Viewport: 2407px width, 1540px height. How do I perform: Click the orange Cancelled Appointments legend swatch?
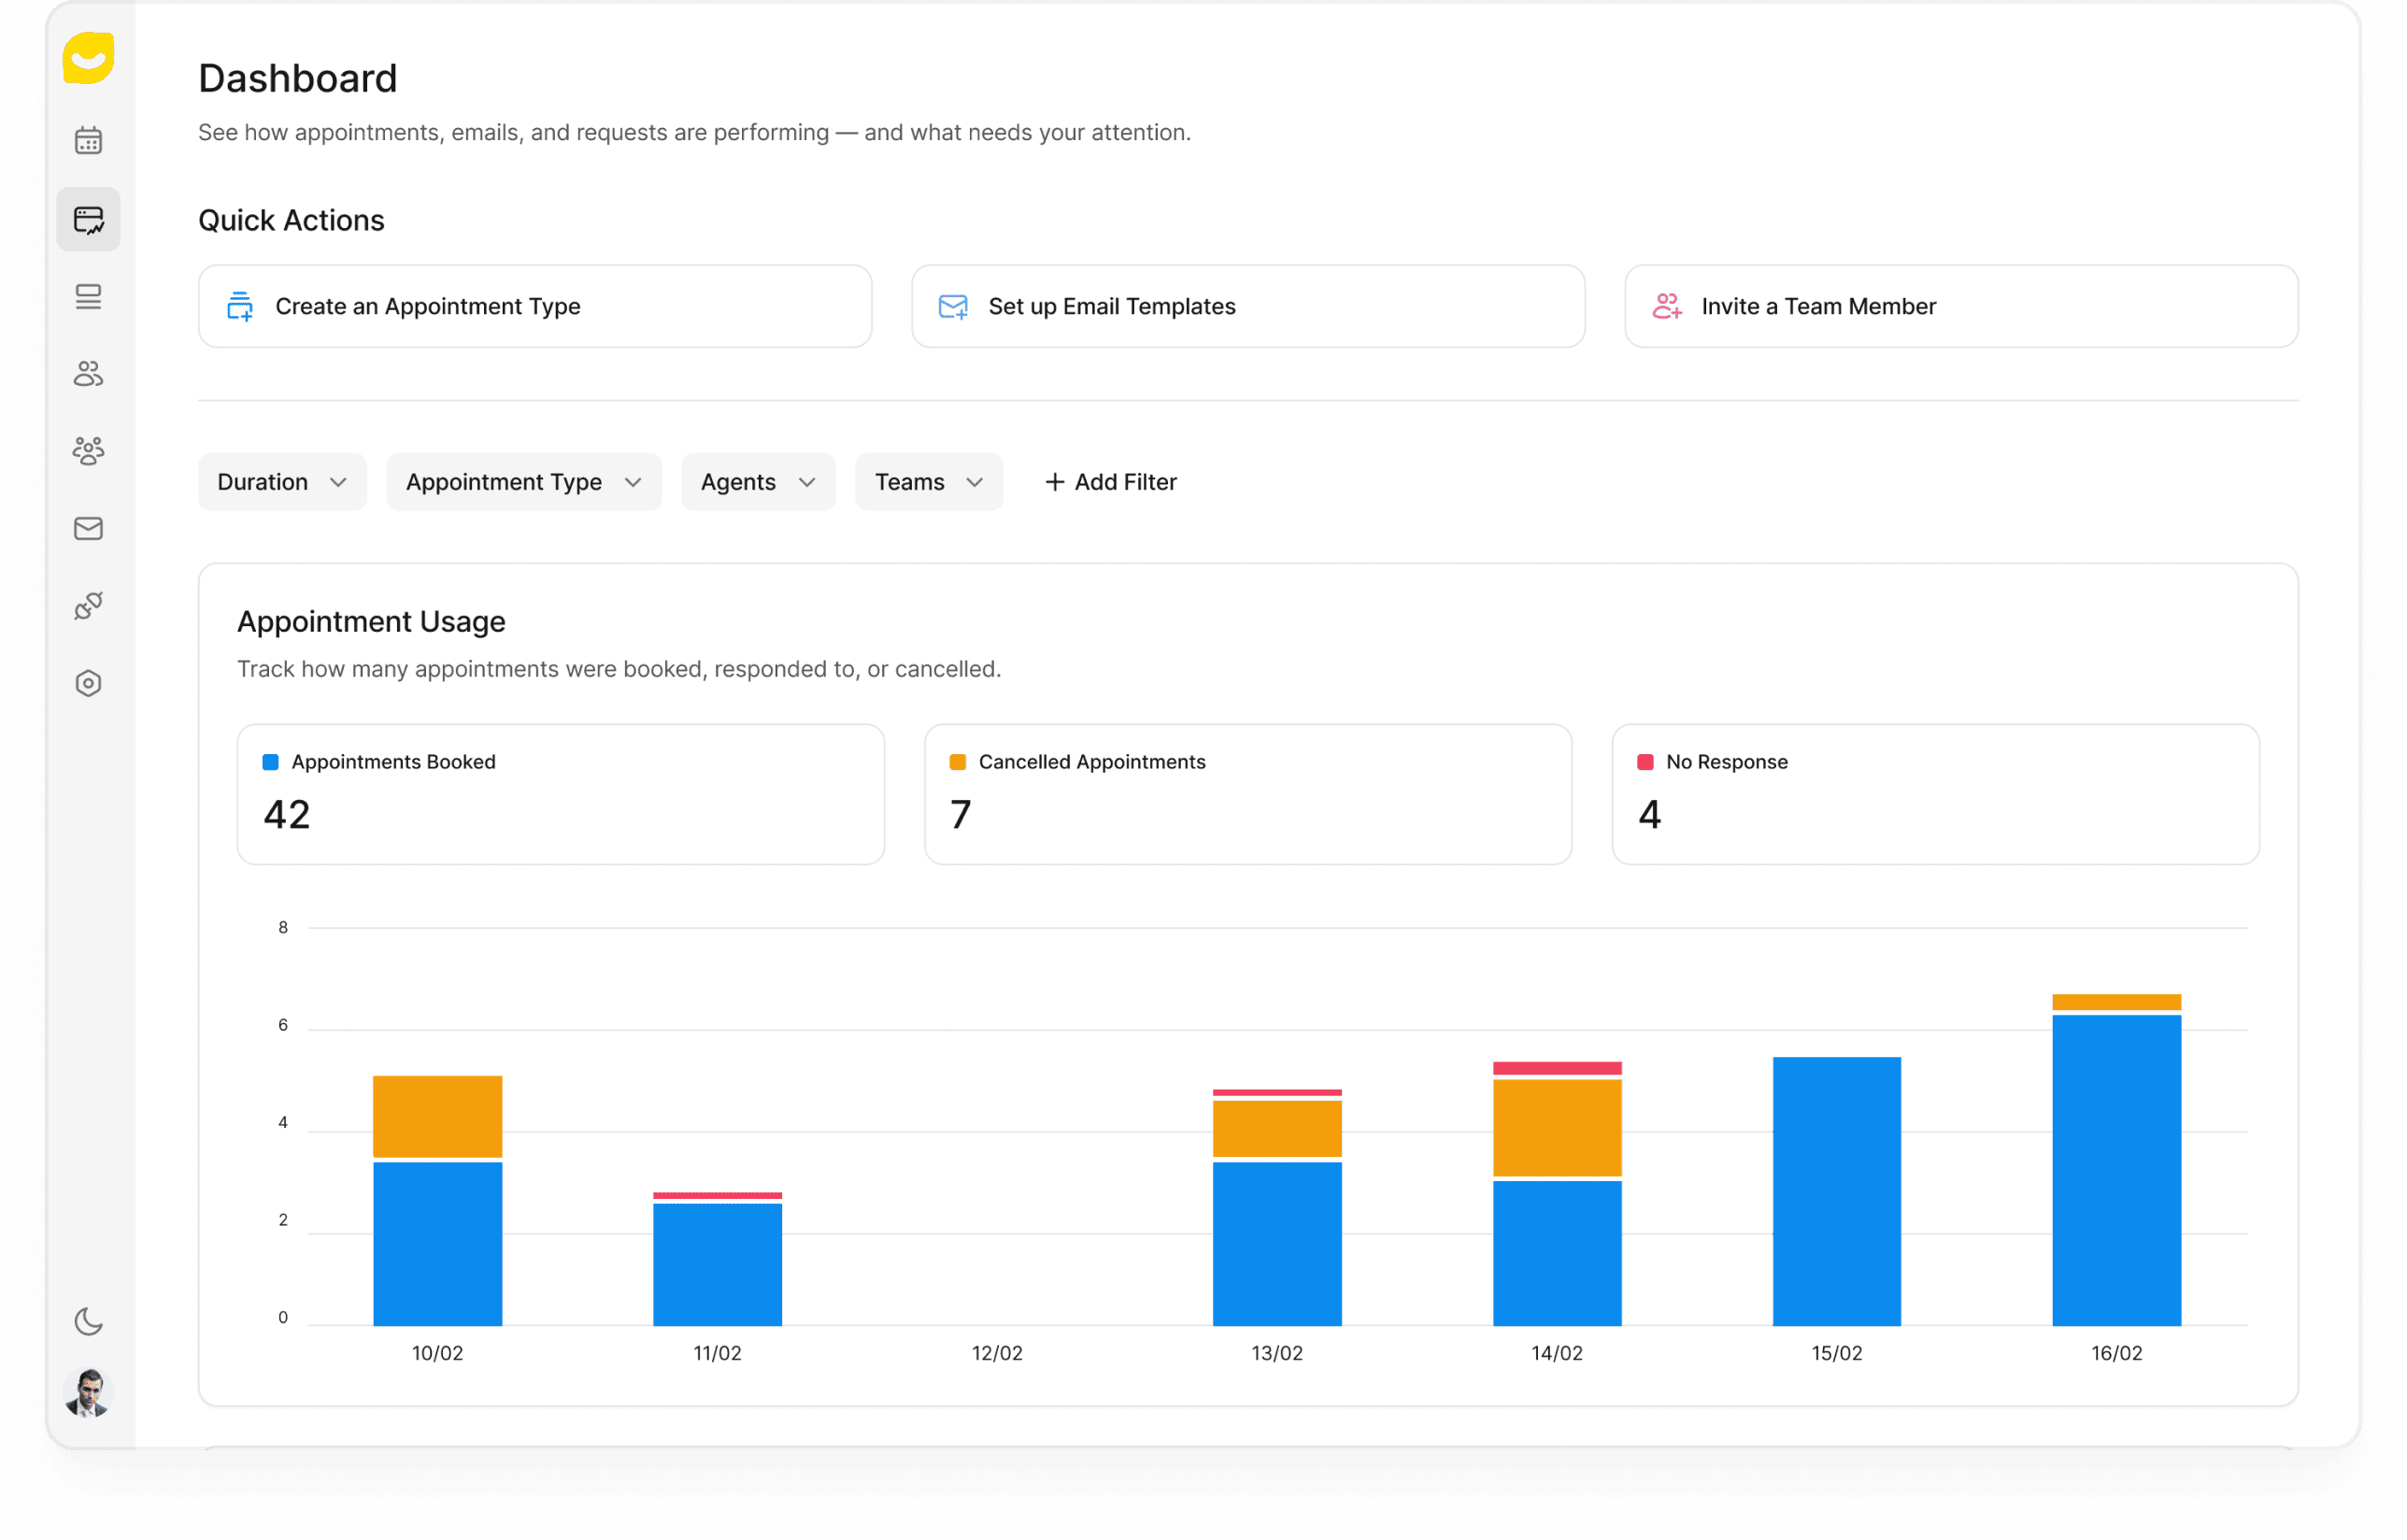click(957, 762)
